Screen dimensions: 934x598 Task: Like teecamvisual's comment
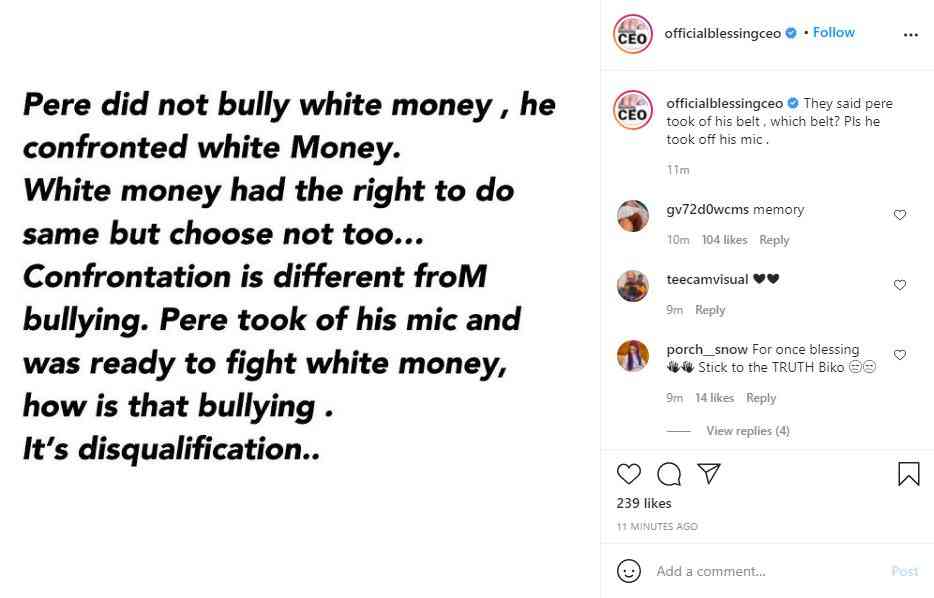click(x=900, y=285)
